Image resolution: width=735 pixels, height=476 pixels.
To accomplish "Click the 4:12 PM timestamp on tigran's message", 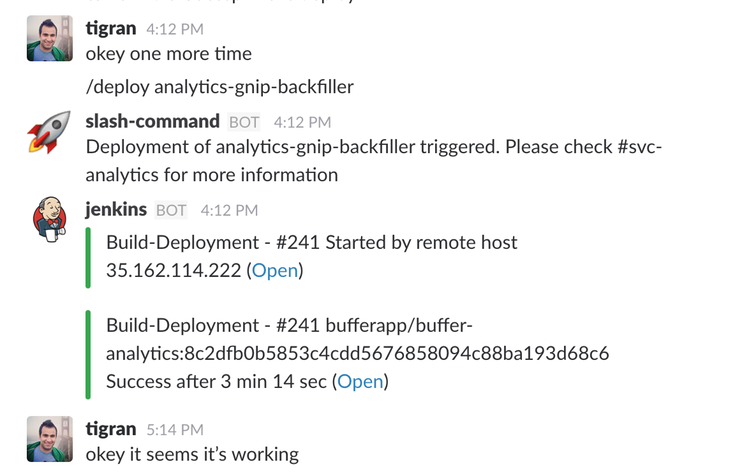I will pos(175,29).
